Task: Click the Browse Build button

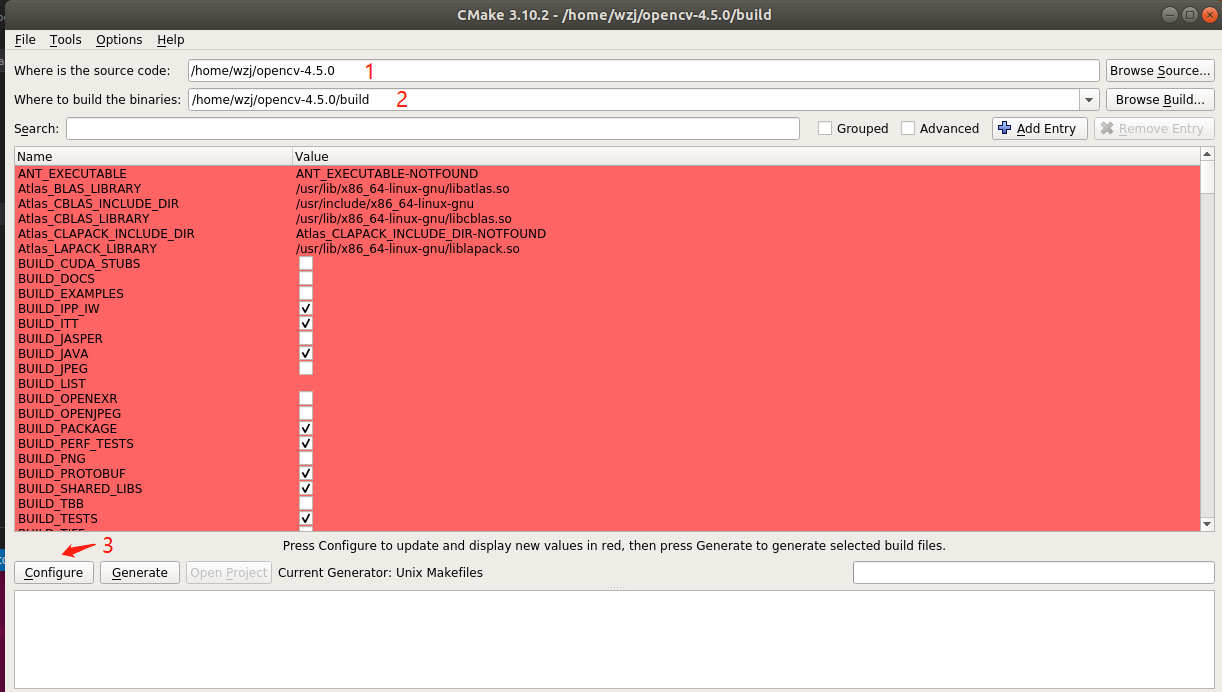Action: [x=1160, y=100]
